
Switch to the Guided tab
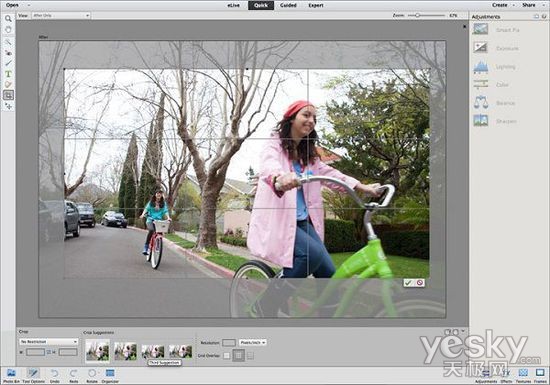(288, 5)
